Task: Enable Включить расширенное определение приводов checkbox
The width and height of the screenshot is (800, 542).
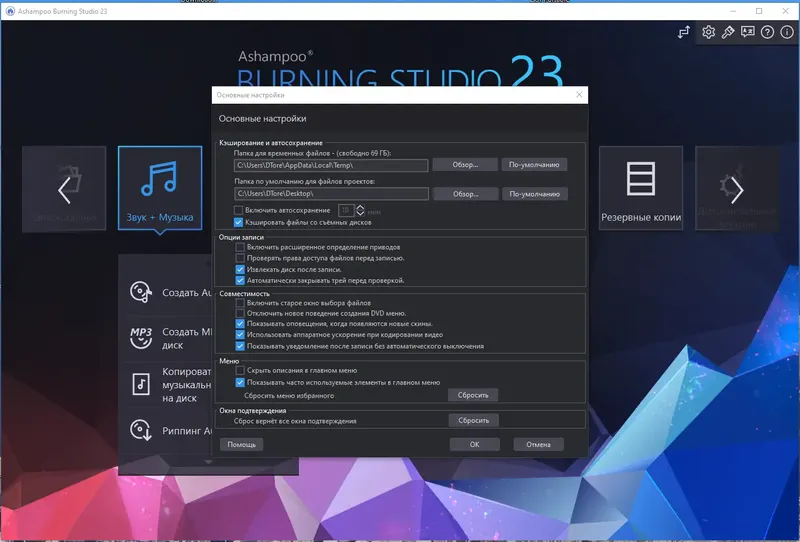Action: click(x=240, y=247)
